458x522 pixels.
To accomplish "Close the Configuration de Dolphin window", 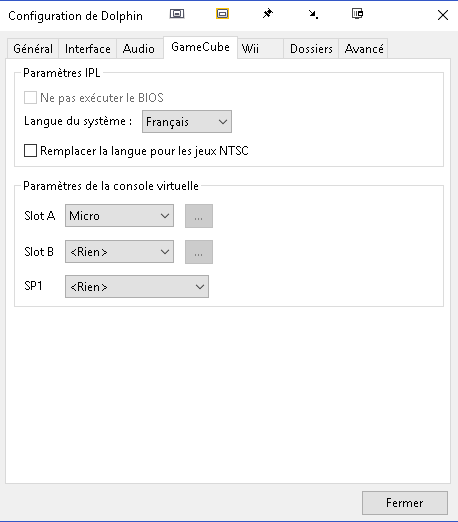I will [x=443, y=15].
